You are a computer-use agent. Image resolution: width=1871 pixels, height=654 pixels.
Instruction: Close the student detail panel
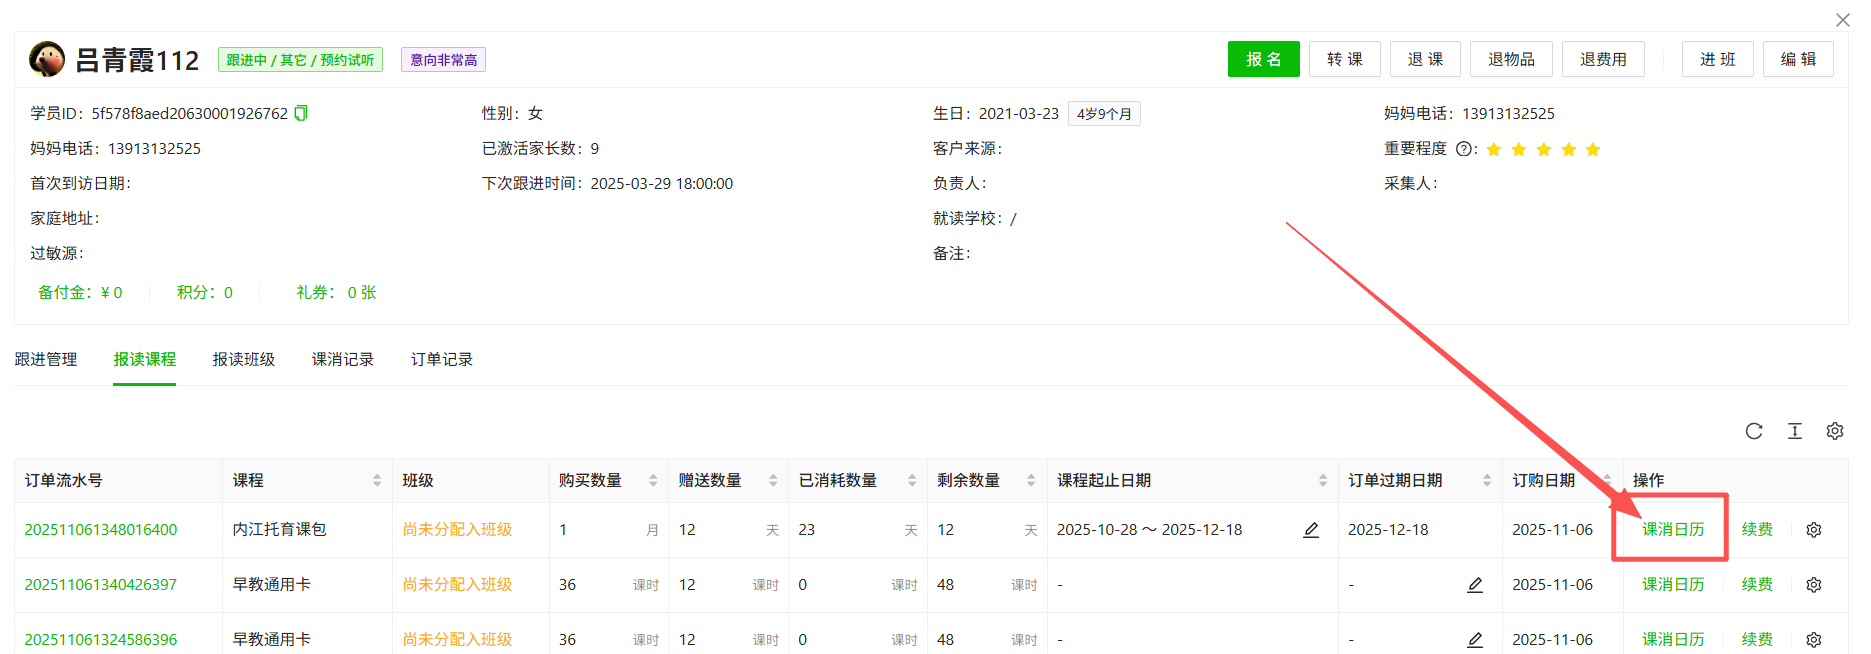pos(1842,20)
